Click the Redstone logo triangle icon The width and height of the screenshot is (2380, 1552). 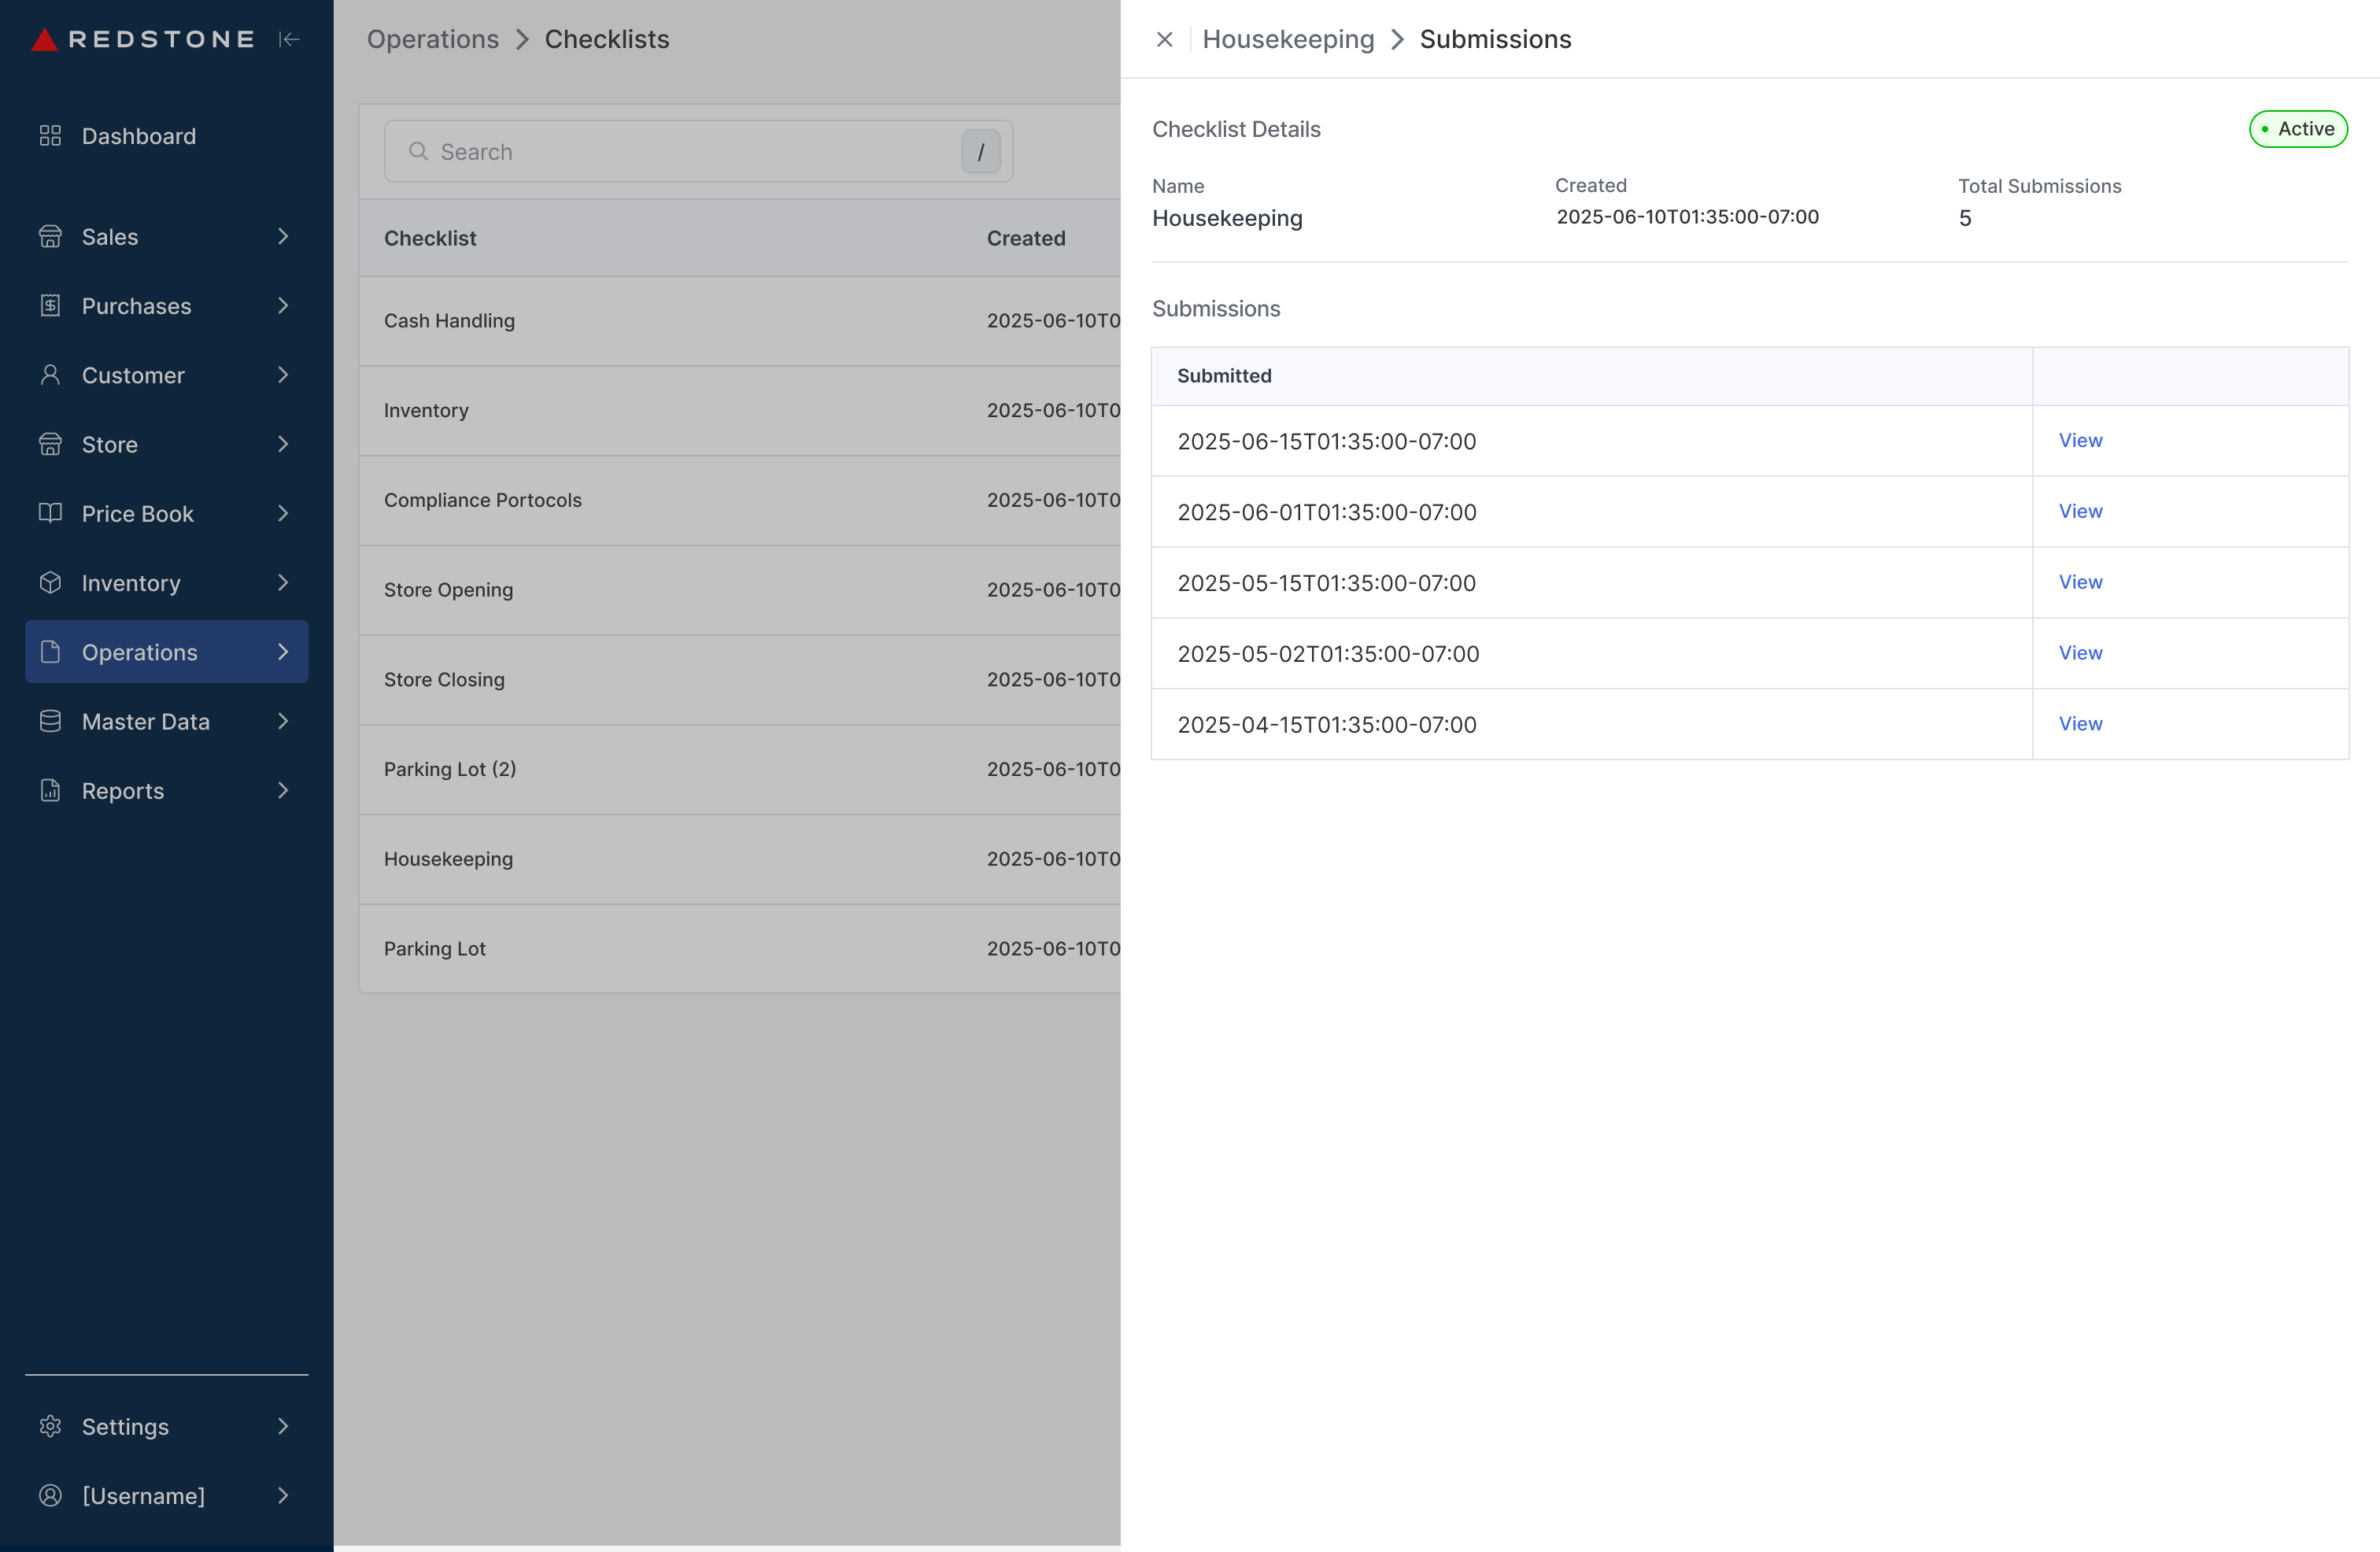click(x=45, y=40)
